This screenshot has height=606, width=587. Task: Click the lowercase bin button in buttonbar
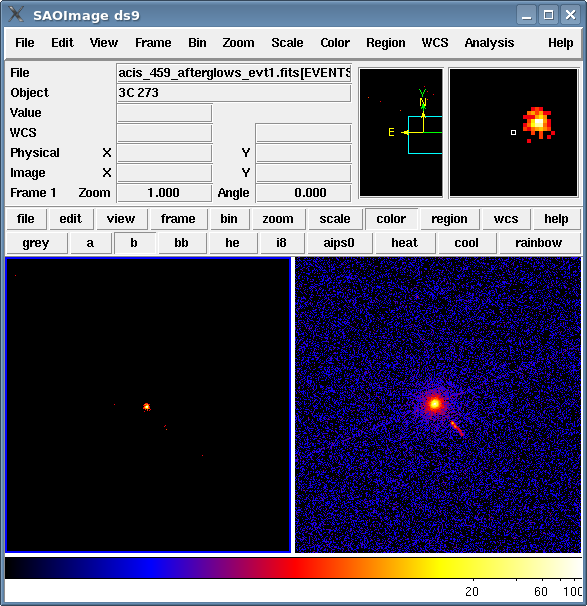229,219
